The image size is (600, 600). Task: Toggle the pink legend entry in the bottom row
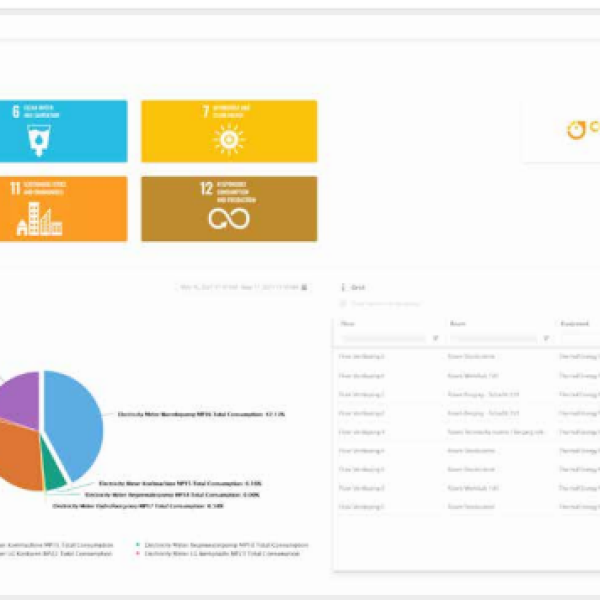138,553
